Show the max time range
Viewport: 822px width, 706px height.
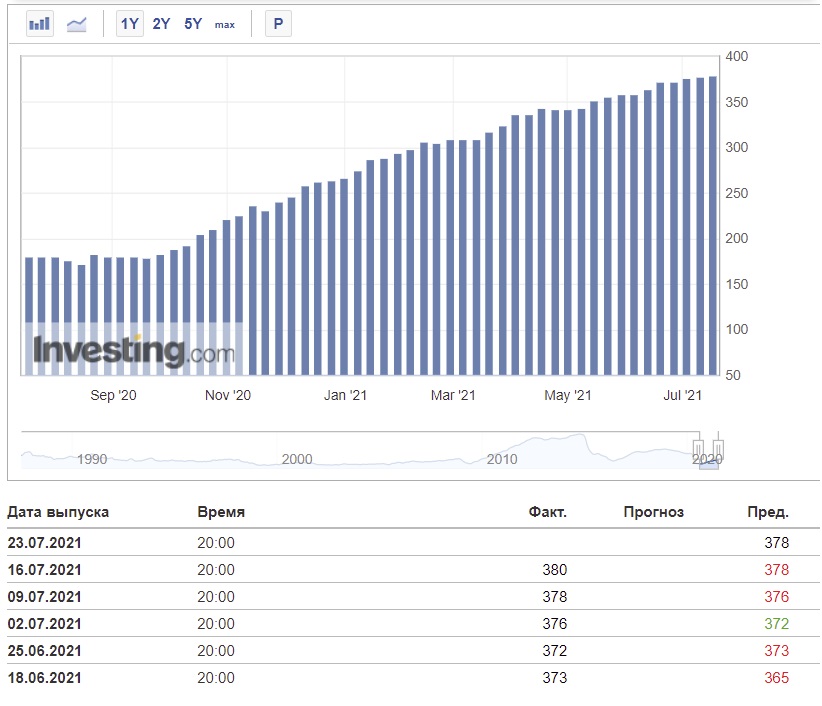click(225, 25)
